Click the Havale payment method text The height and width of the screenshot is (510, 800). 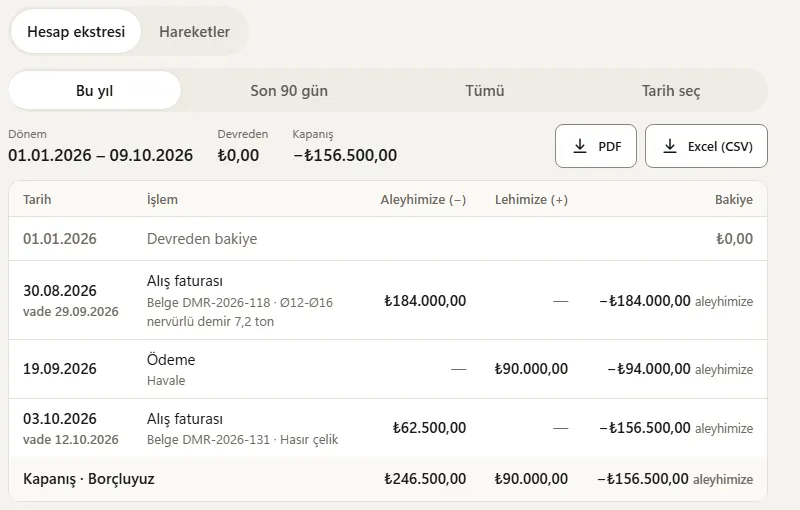point(166,380)
